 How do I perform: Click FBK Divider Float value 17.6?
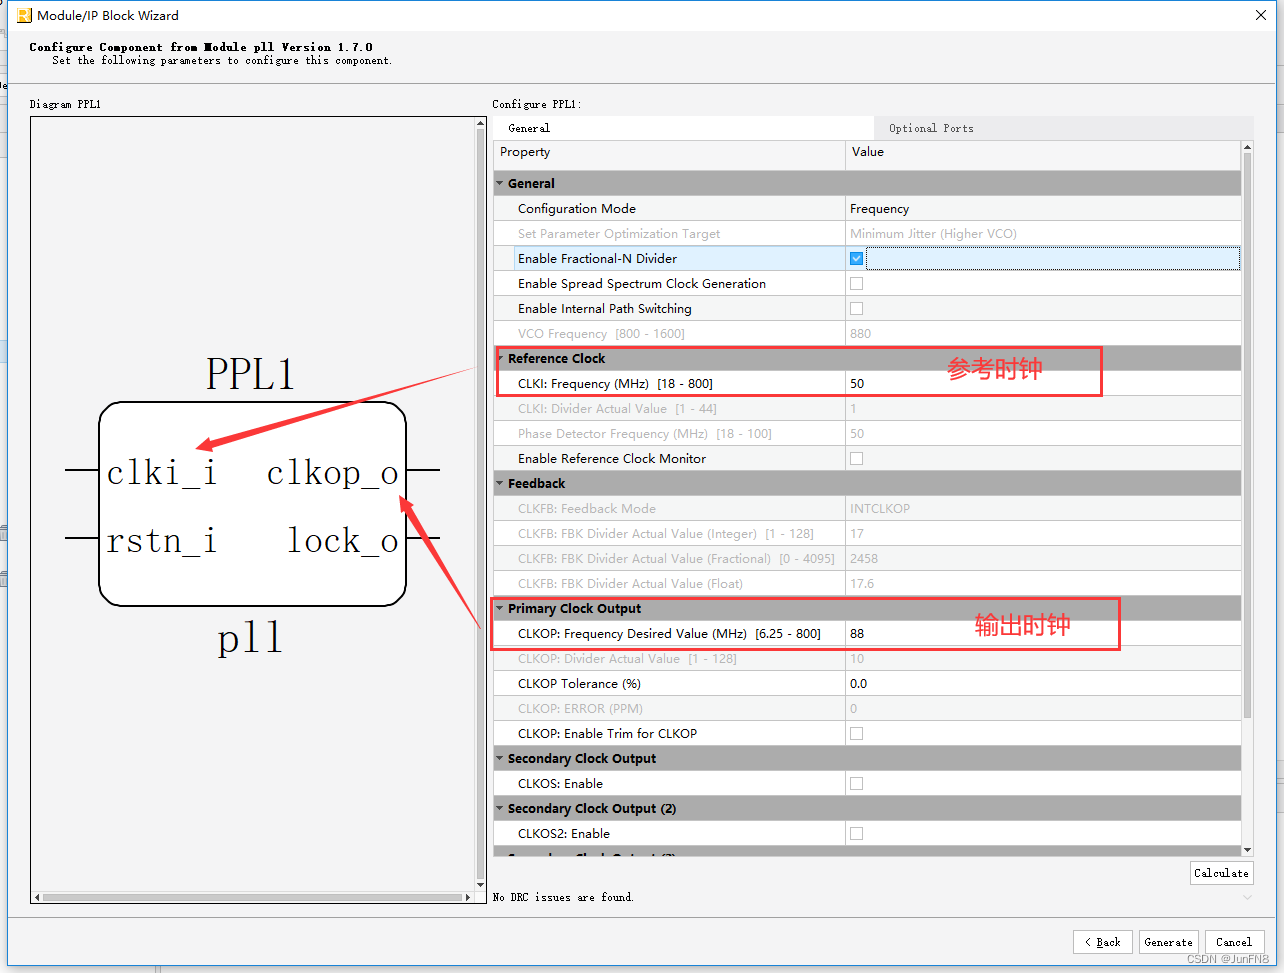tap(862, 583)
